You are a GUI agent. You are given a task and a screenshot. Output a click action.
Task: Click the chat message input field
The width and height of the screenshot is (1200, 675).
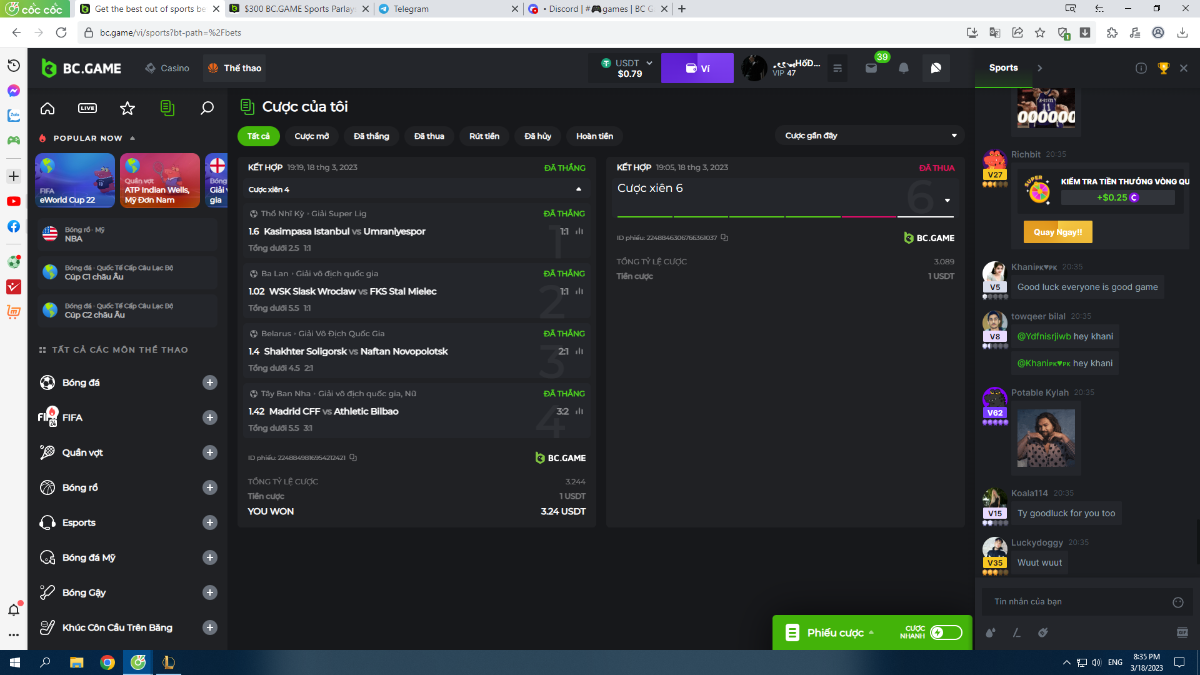1075,602
